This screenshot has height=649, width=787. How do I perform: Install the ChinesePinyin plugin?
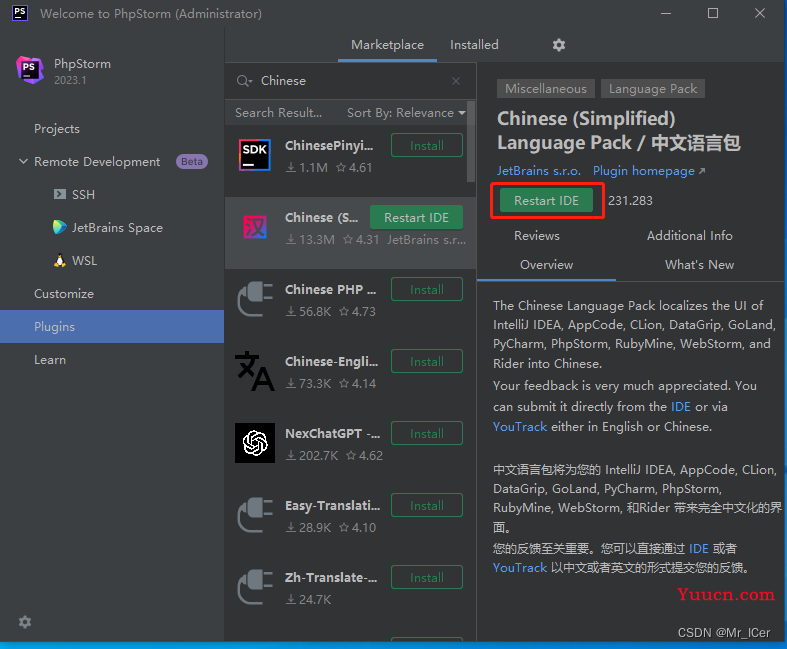pos(427,146)
